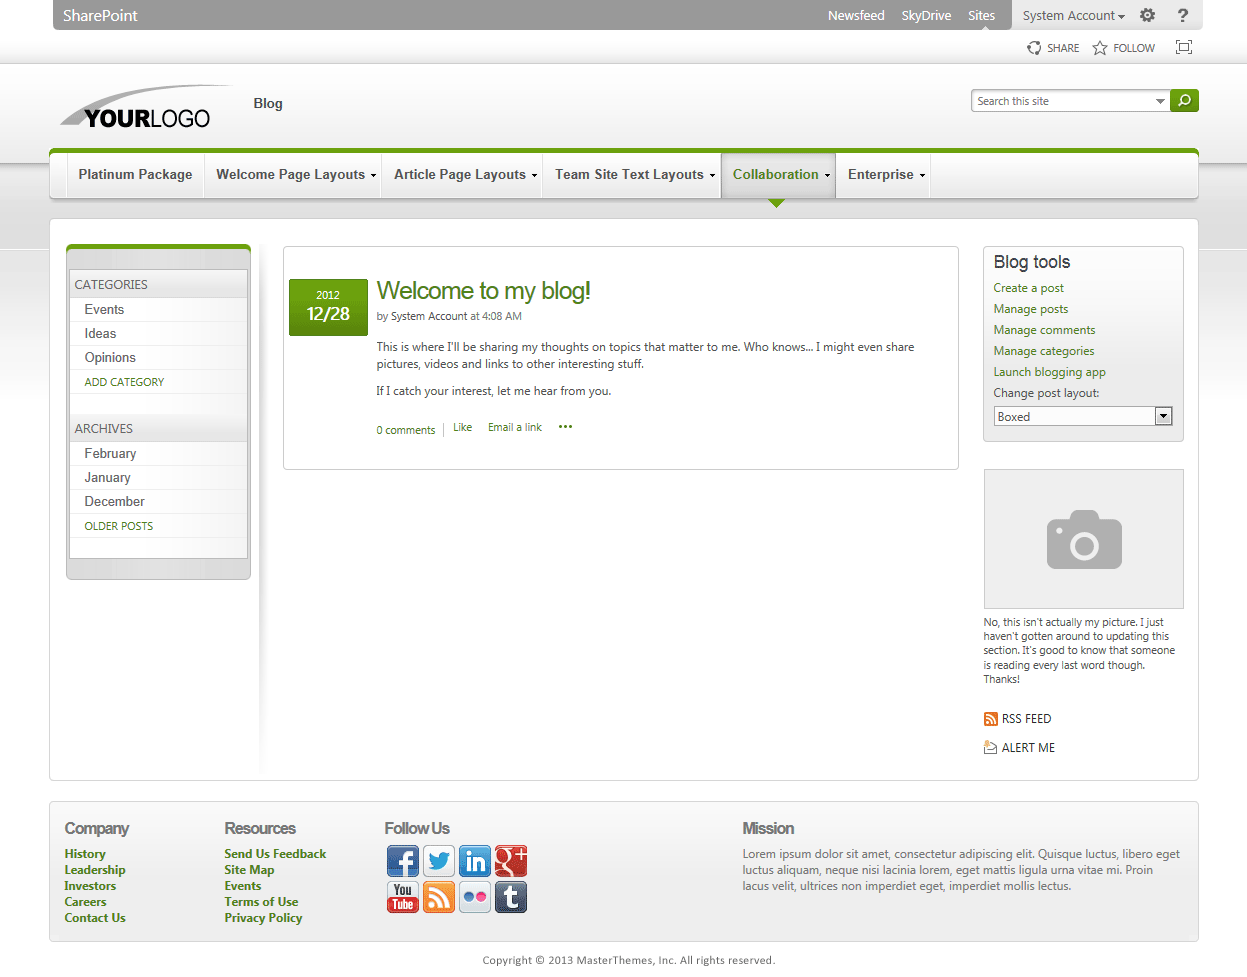This screenshot has width=1247, height=977.
Task: Click the ALERT ME bell icon
Action: point(990,747)
